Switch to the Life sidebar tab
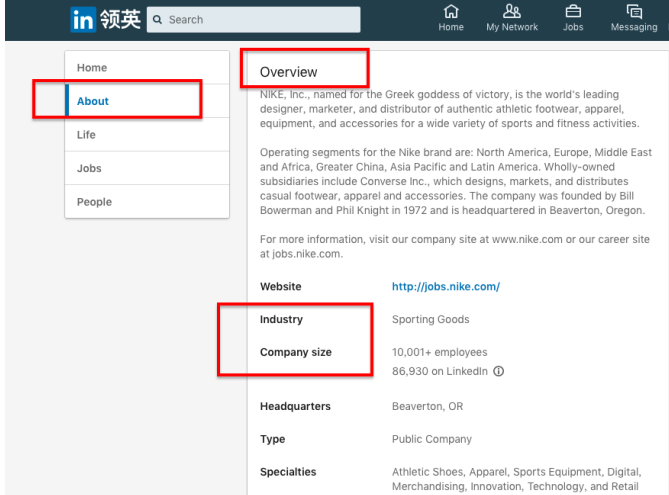The width and height of the screenshot is (669, 495). (87, 135)
